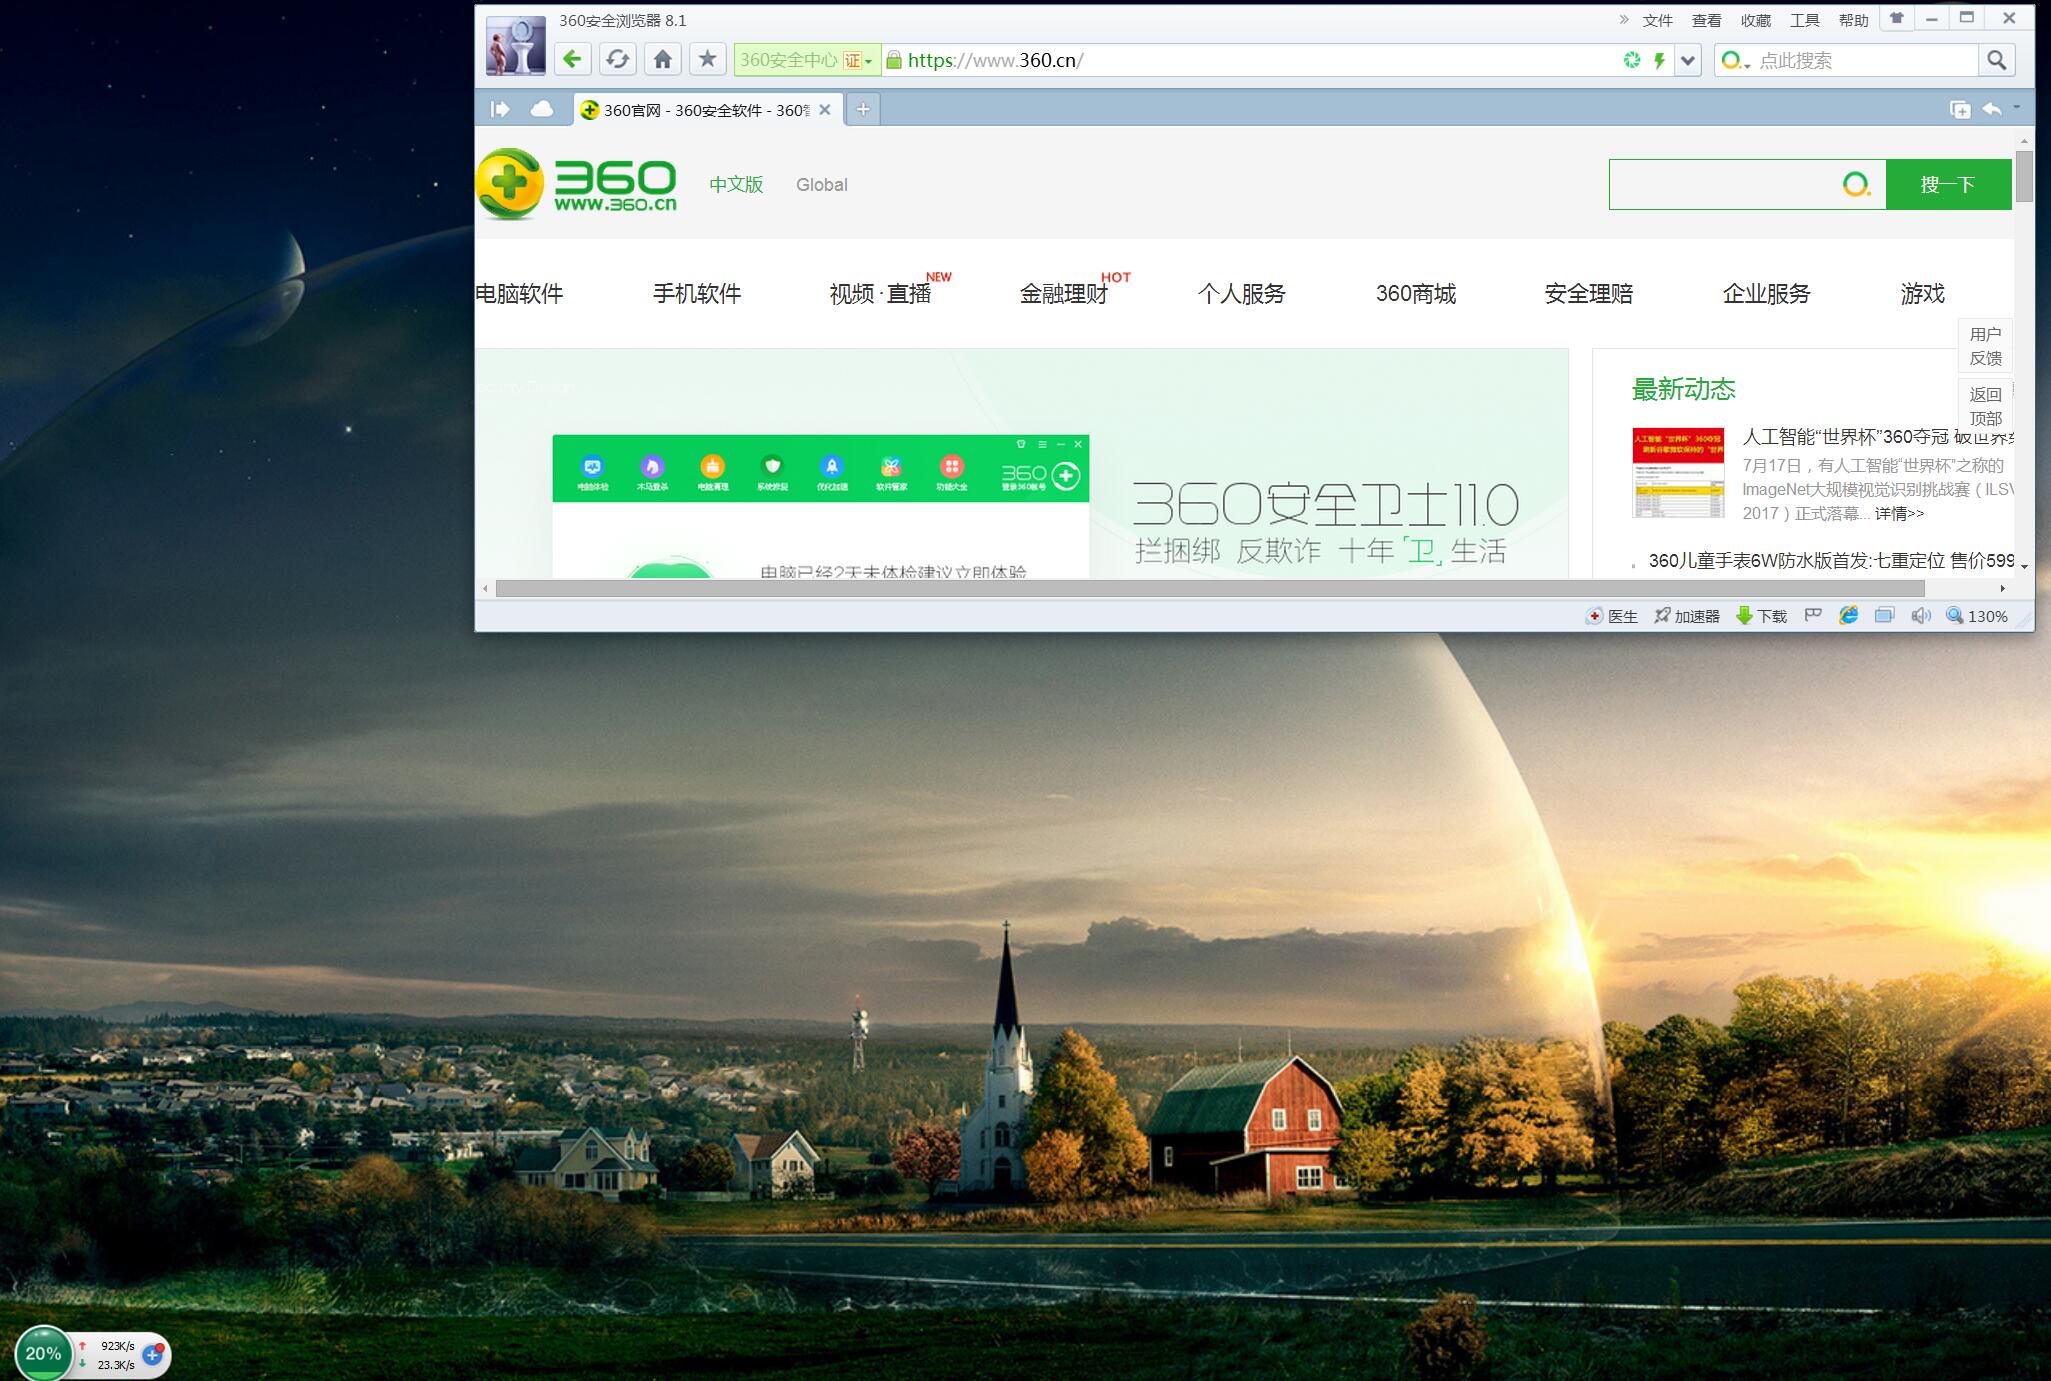Image resolution: width=2051 pixels, height=1381 pixels.
Task: Restore closed tab with undo arrow
Action: [x=1991, y=108]
